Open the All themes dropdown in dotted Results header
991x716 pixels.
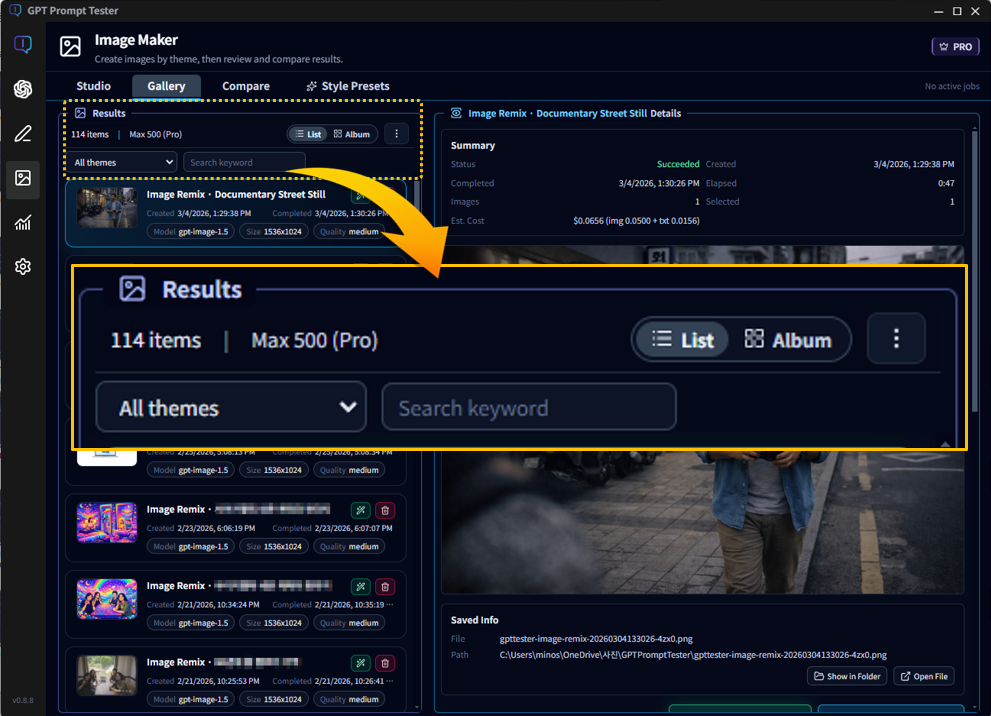click(124, 162)
